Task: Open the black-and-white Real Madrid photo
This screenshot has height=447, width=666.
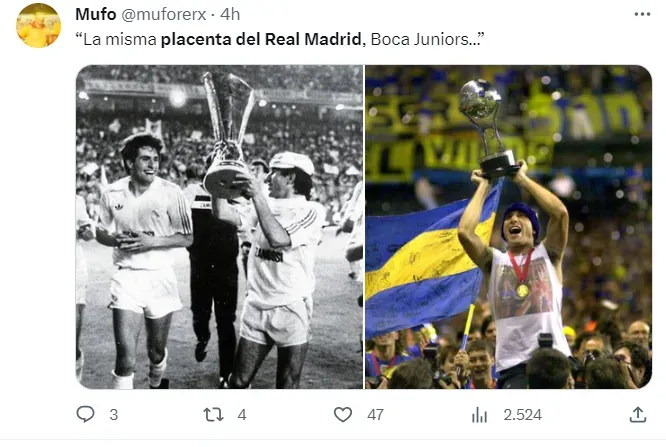Action: [219, 226]
